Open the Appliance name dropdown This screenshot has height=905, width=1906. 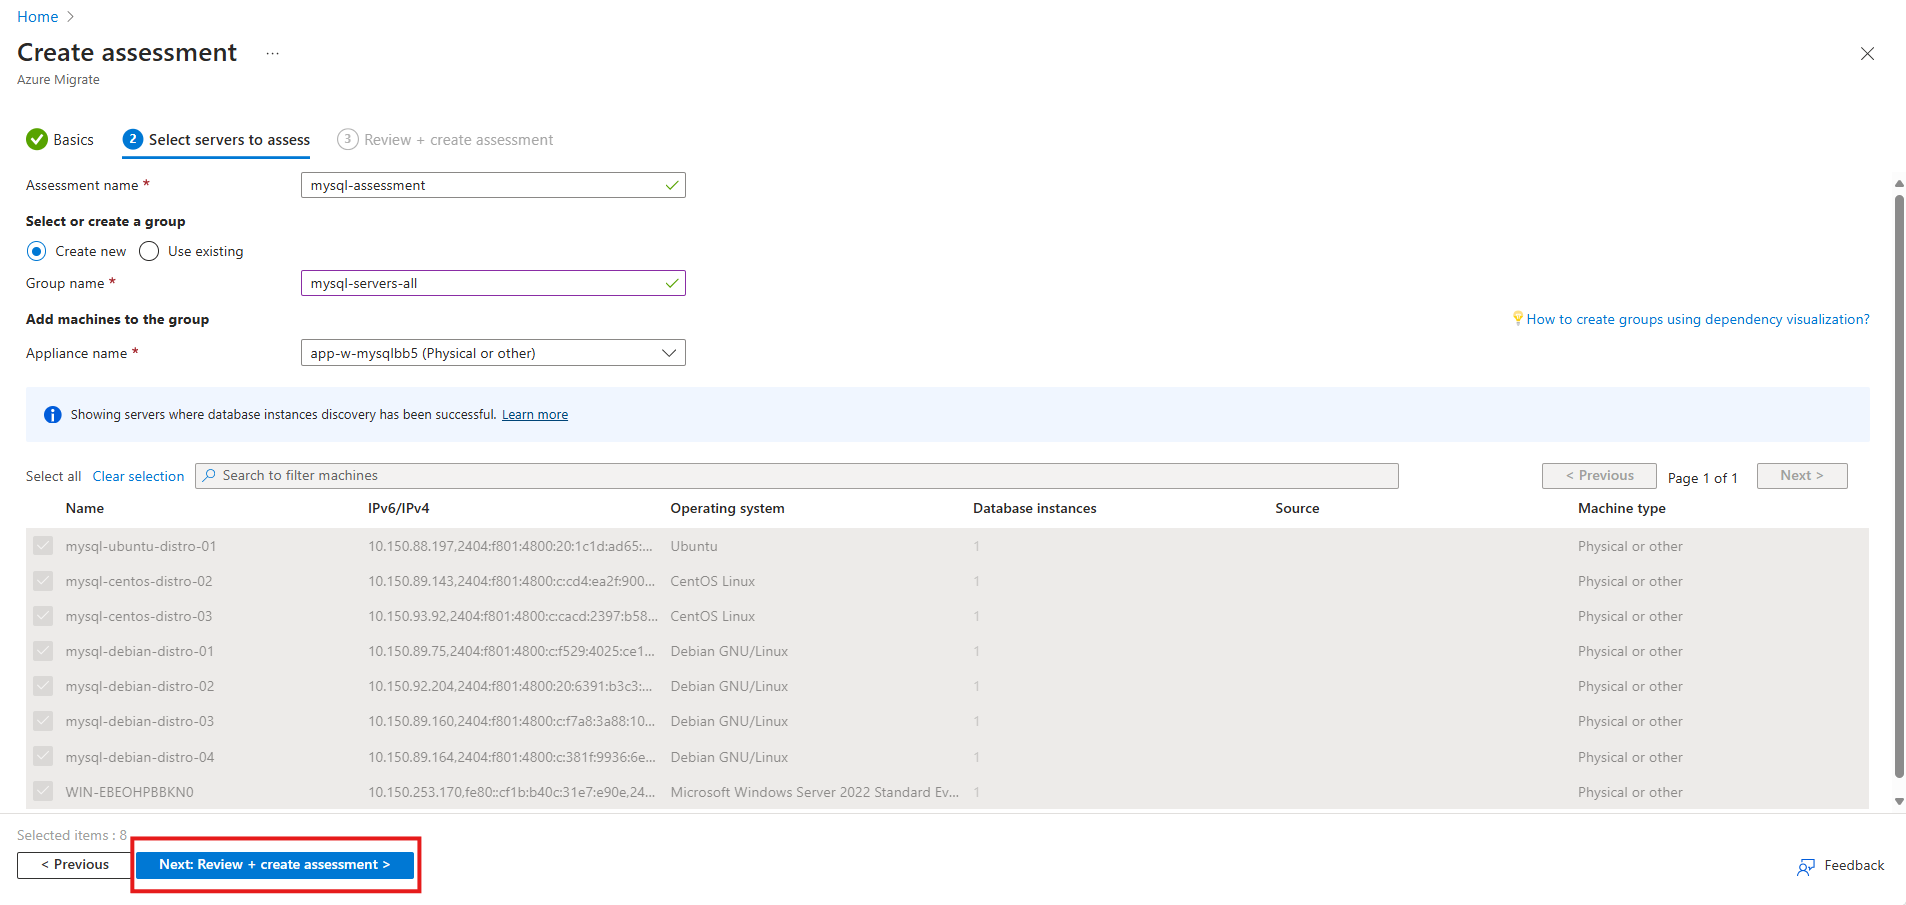click(x=668, y=352)
